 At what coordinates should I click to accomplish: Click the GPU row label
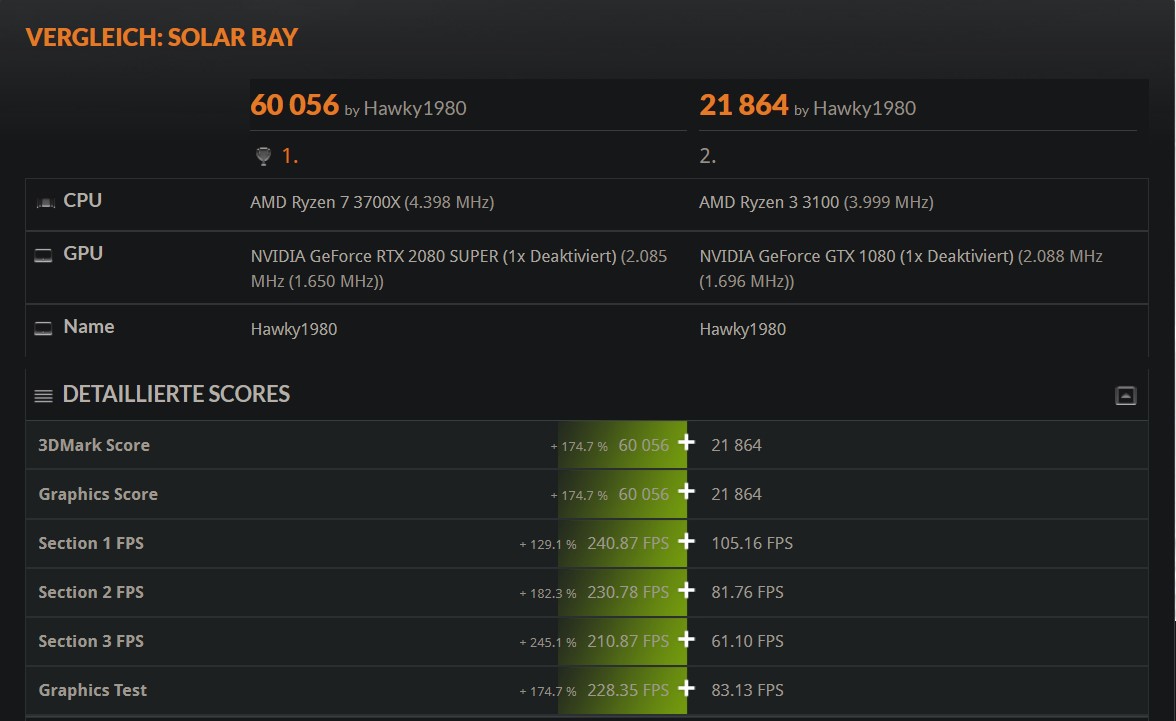click(82, 254)
